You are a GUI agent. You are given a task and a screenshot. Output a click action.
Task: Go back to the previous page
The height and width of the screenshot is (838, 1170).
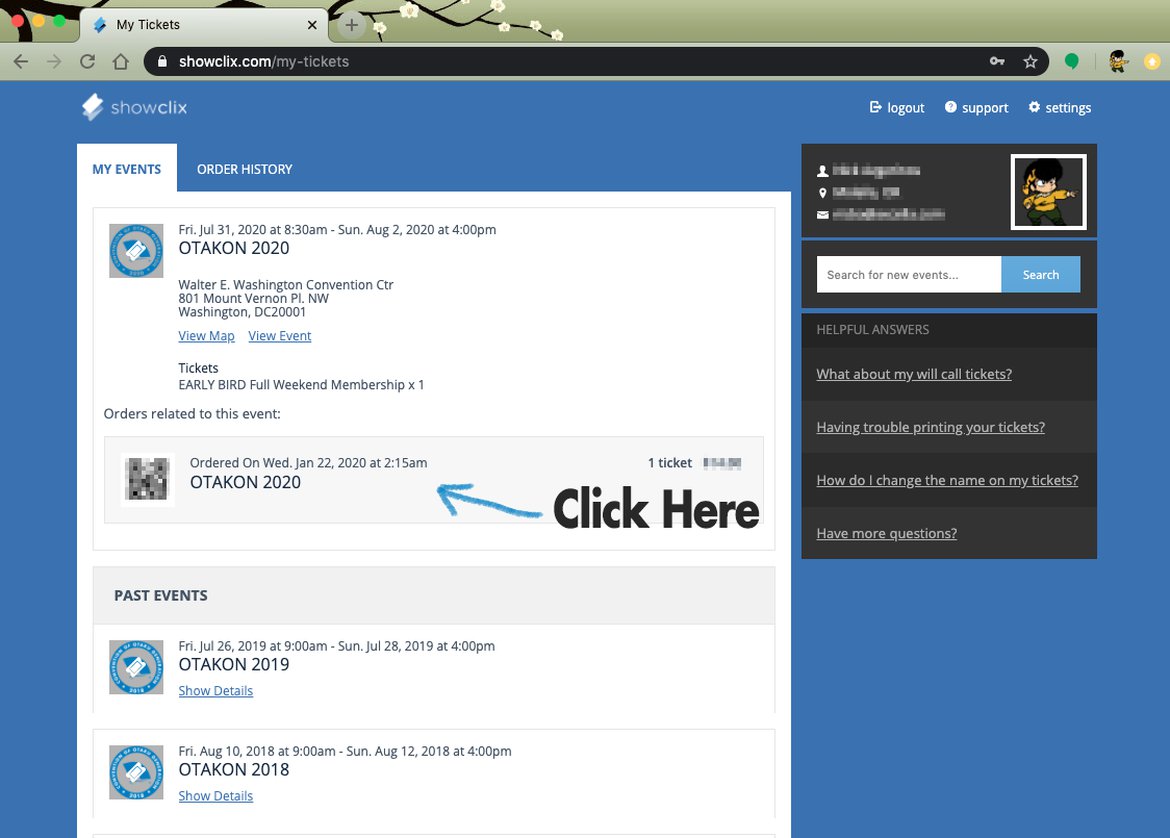coord(21,61)
